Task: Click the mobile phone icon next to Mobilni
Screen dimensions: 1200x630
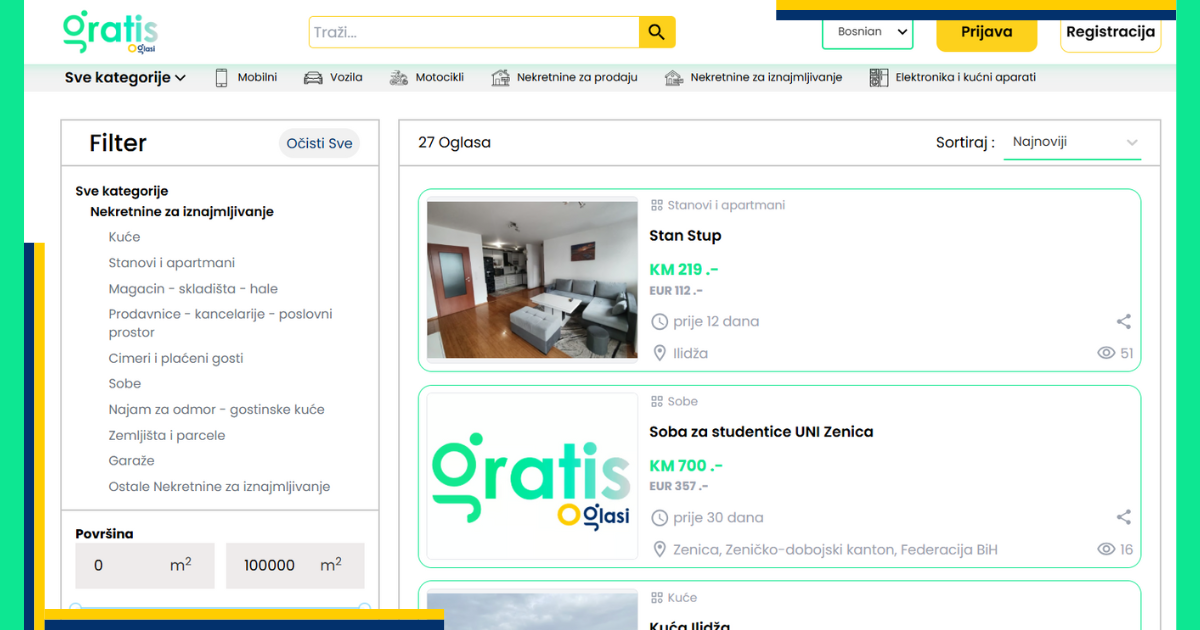Action: click(222, 77)
